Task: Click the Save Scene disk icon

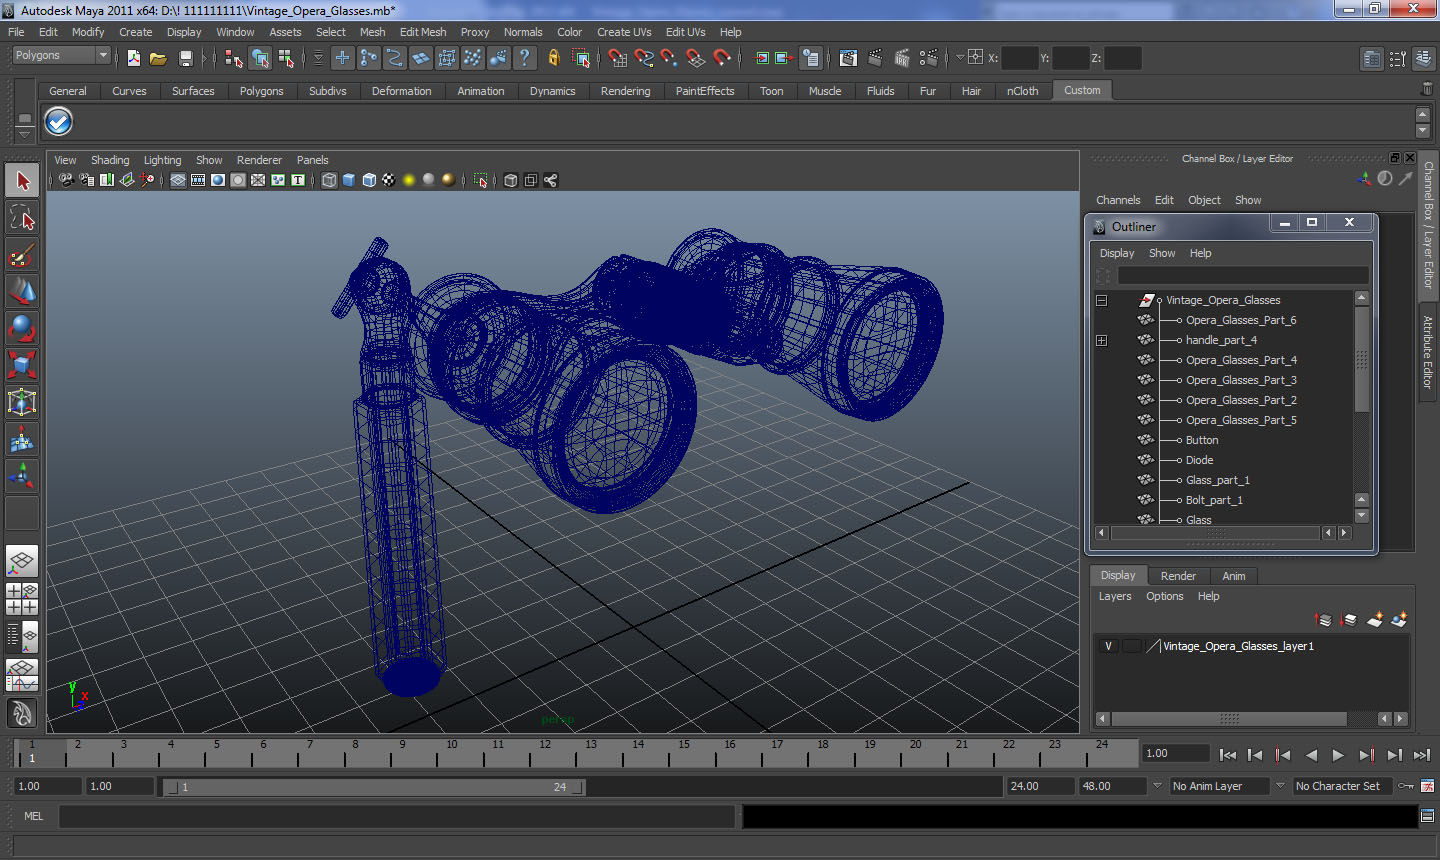Action: [185, 58]
